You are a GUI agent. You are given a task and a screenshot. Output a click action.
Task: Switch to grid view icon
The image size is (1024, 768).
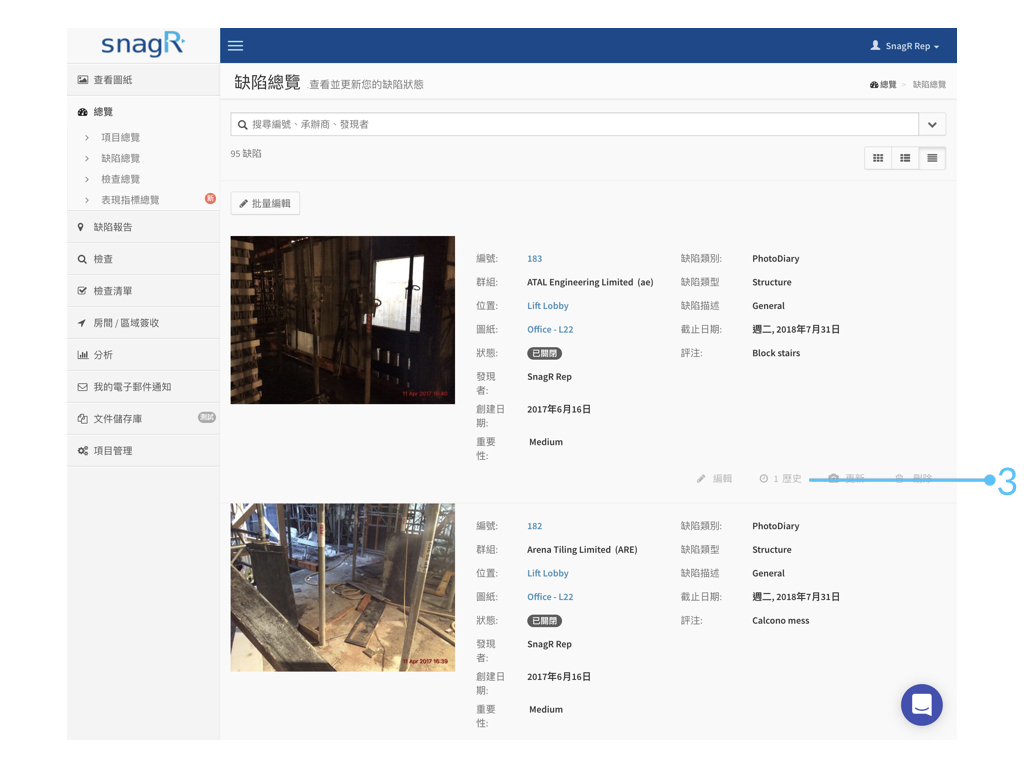point(878,158)
